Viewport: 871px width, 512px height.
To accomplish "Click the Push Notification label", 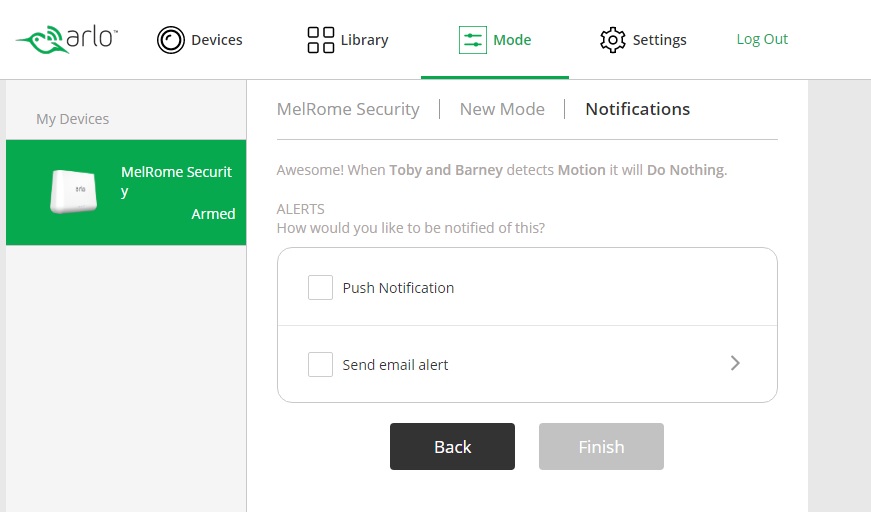I will click(398, 288).
